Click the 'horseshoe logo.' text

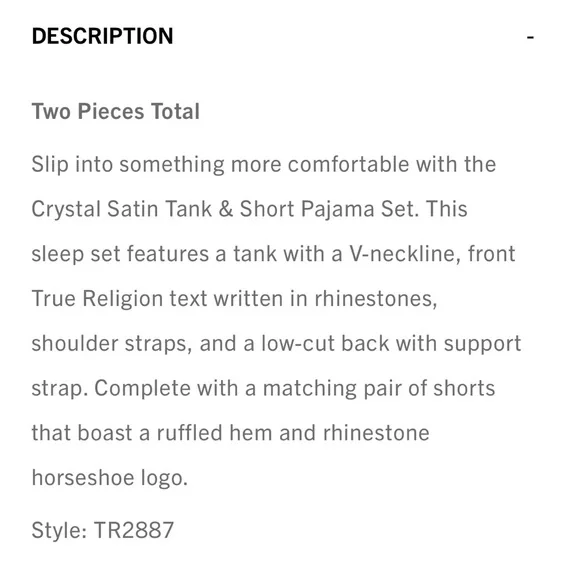coord(110,478)
